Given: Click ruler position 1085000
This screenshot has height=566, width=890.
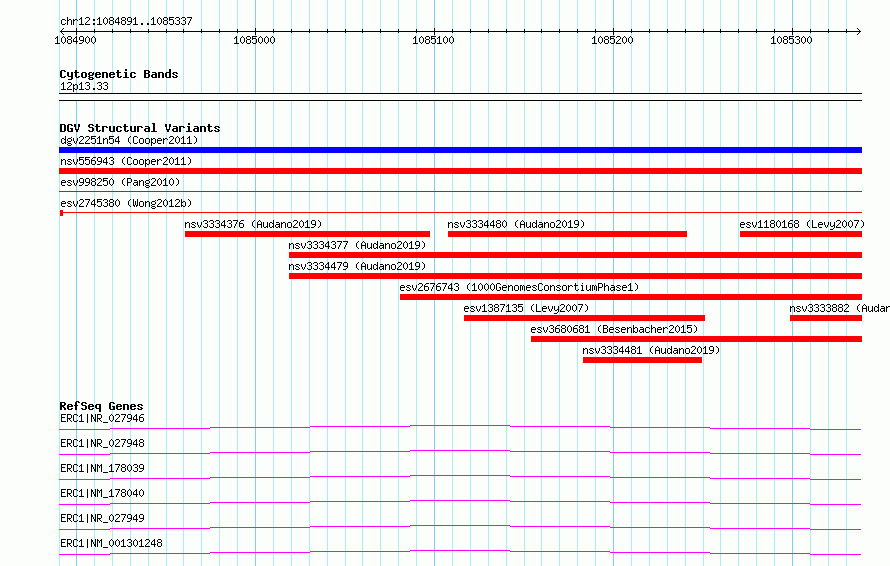Looking at the screenshot, I should point(254,40).
